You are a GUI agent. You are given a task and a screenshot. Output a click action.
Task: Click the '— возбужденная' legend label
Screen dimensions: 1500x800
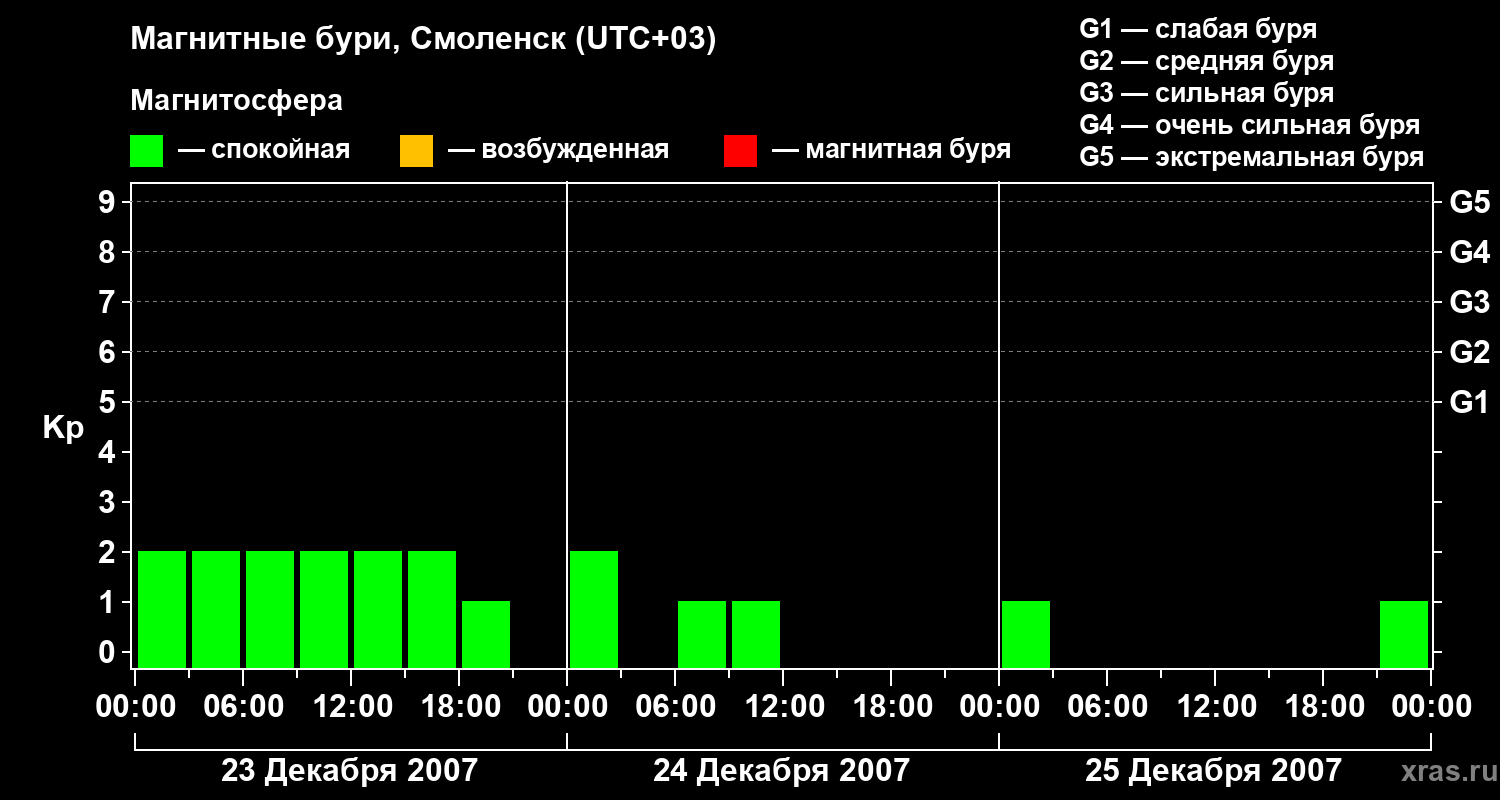tap(559, 150)
